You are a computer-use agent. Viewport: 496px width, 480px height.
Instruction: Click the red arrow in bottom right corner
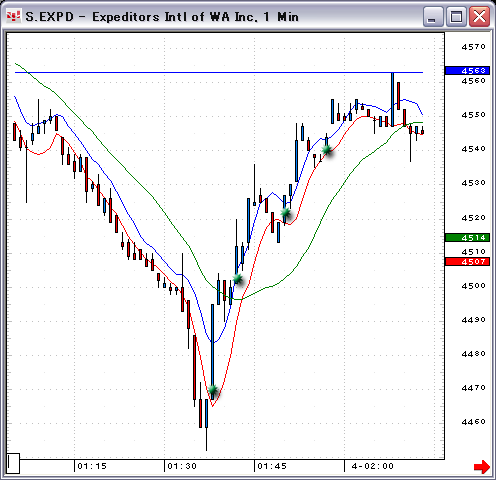pyautogui.click(x=482, y=466)
